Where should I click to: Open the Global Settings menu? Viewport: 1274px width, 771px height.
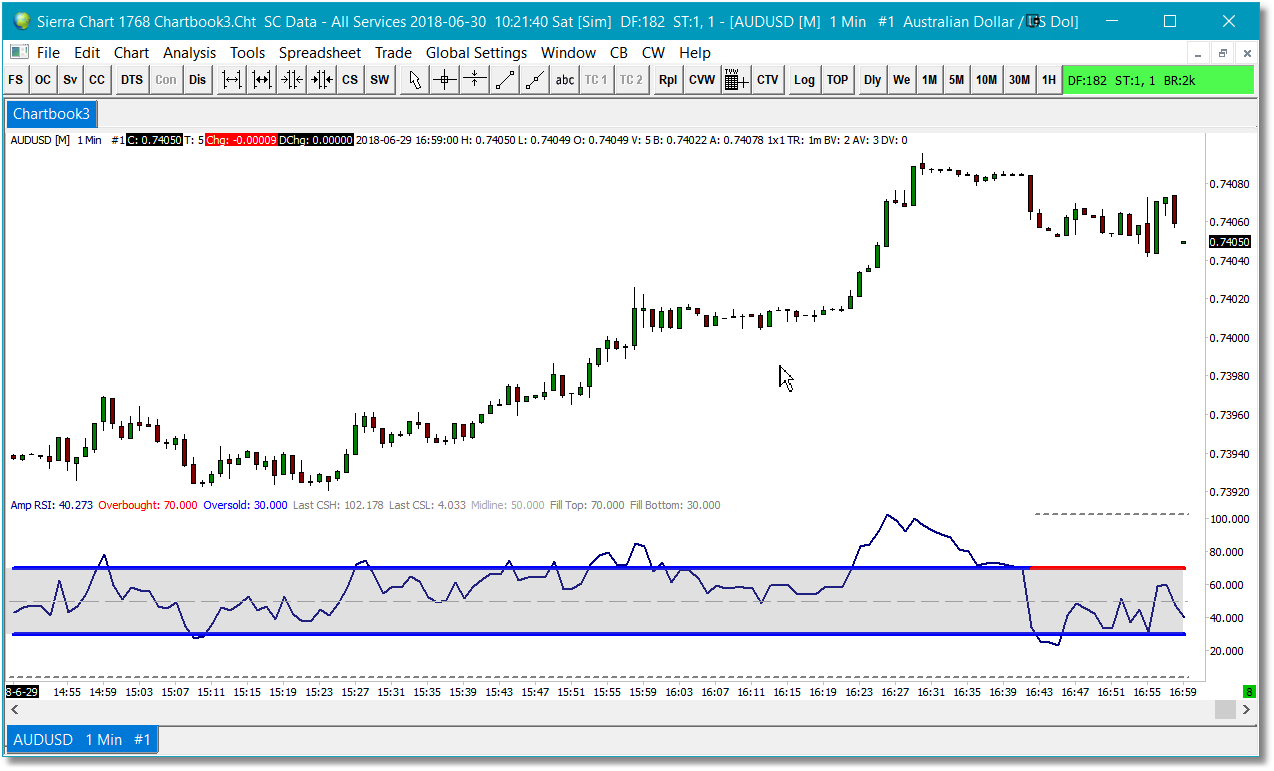(x=476, y=52)
